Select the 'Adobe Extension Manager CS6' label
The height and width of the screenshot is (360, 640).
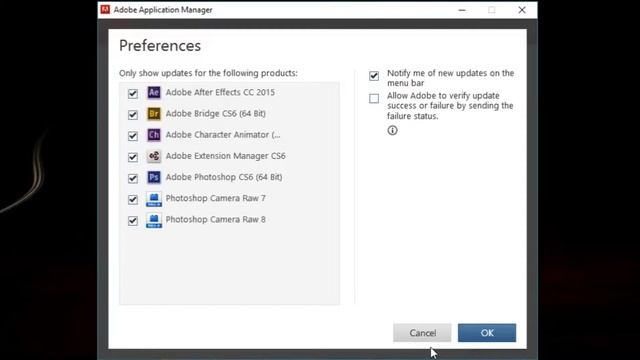[x=225, y=156]
